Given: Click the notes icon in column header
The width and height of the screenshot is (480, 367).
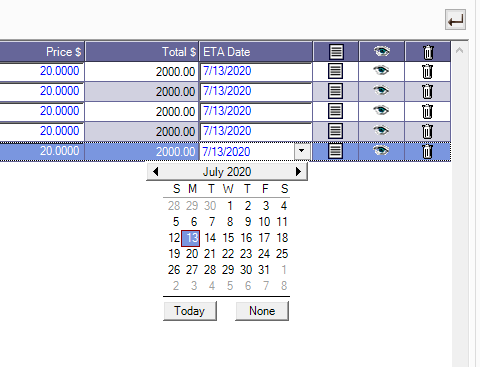Looking at the screenshot, I should (x=336, y=52).
